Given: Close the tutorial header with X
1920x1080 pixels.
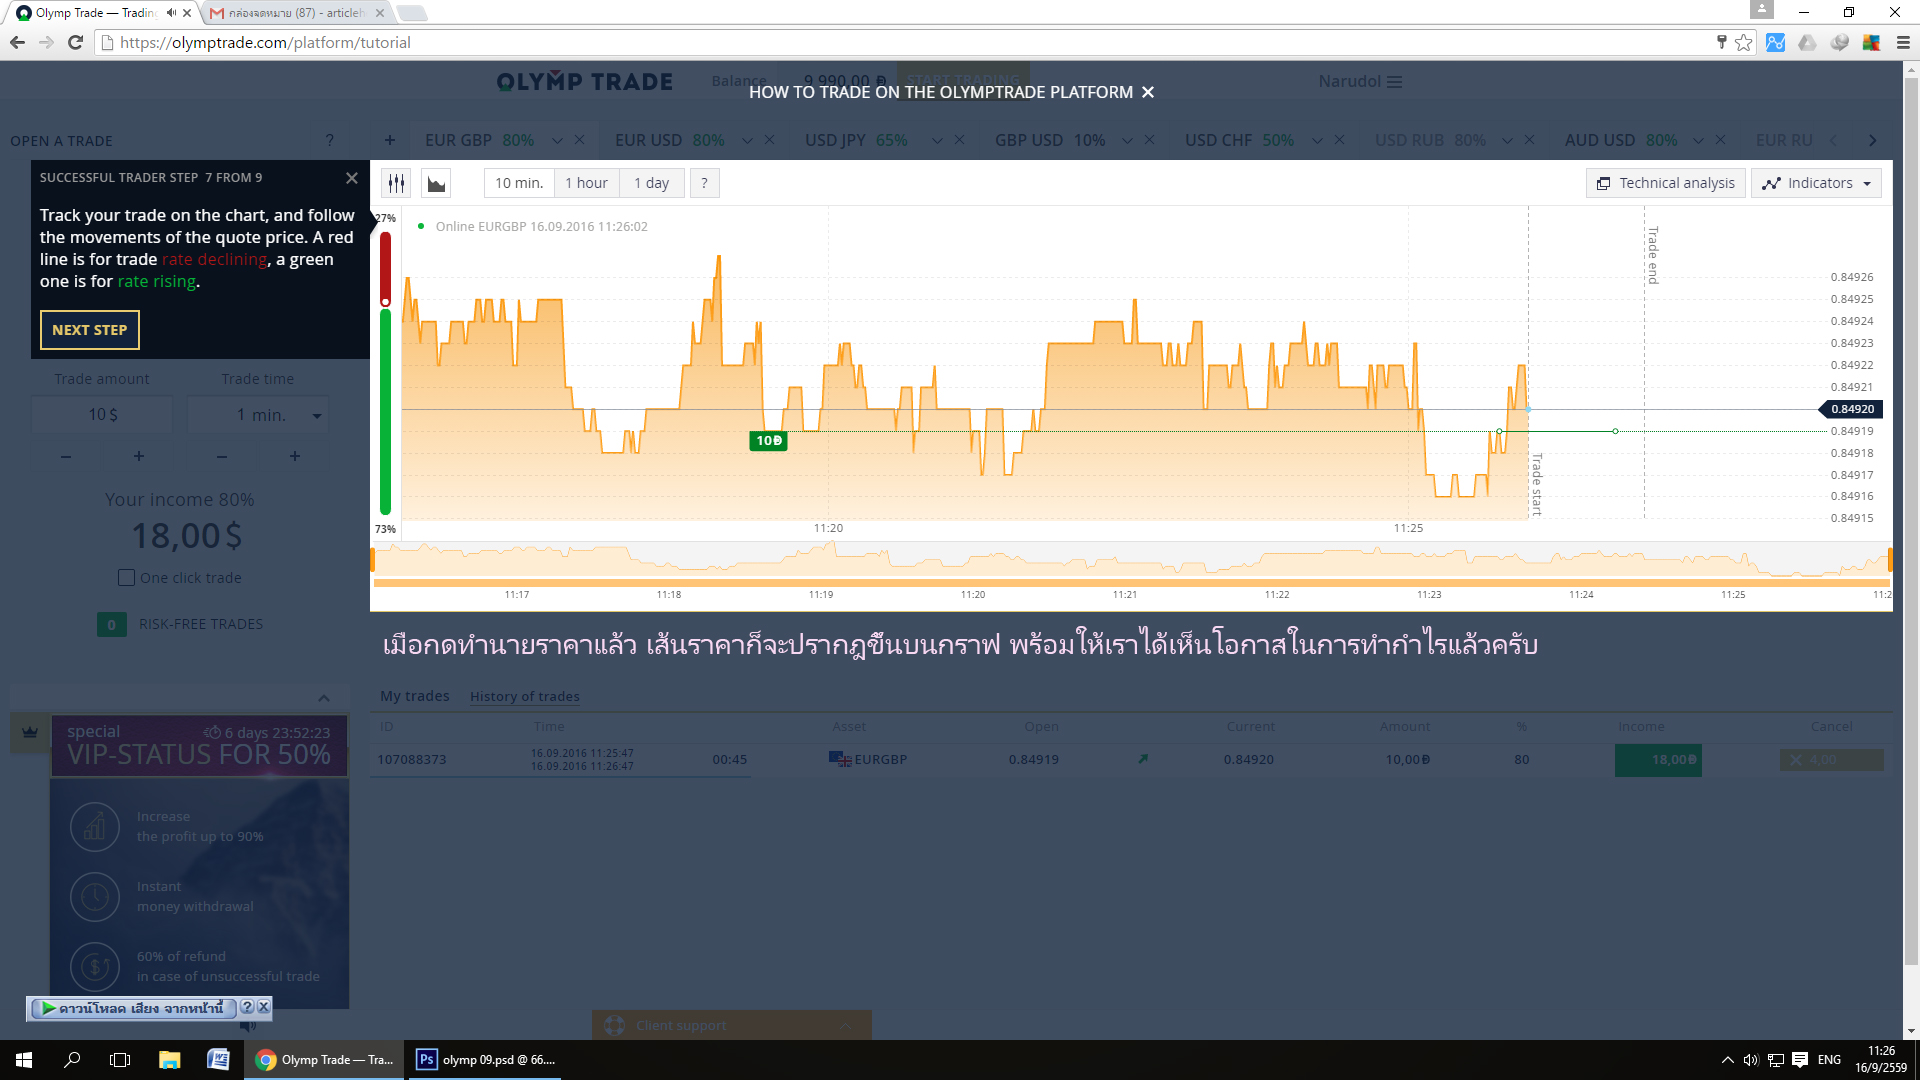Looking at the screenshot, I should click(1148, 92).
